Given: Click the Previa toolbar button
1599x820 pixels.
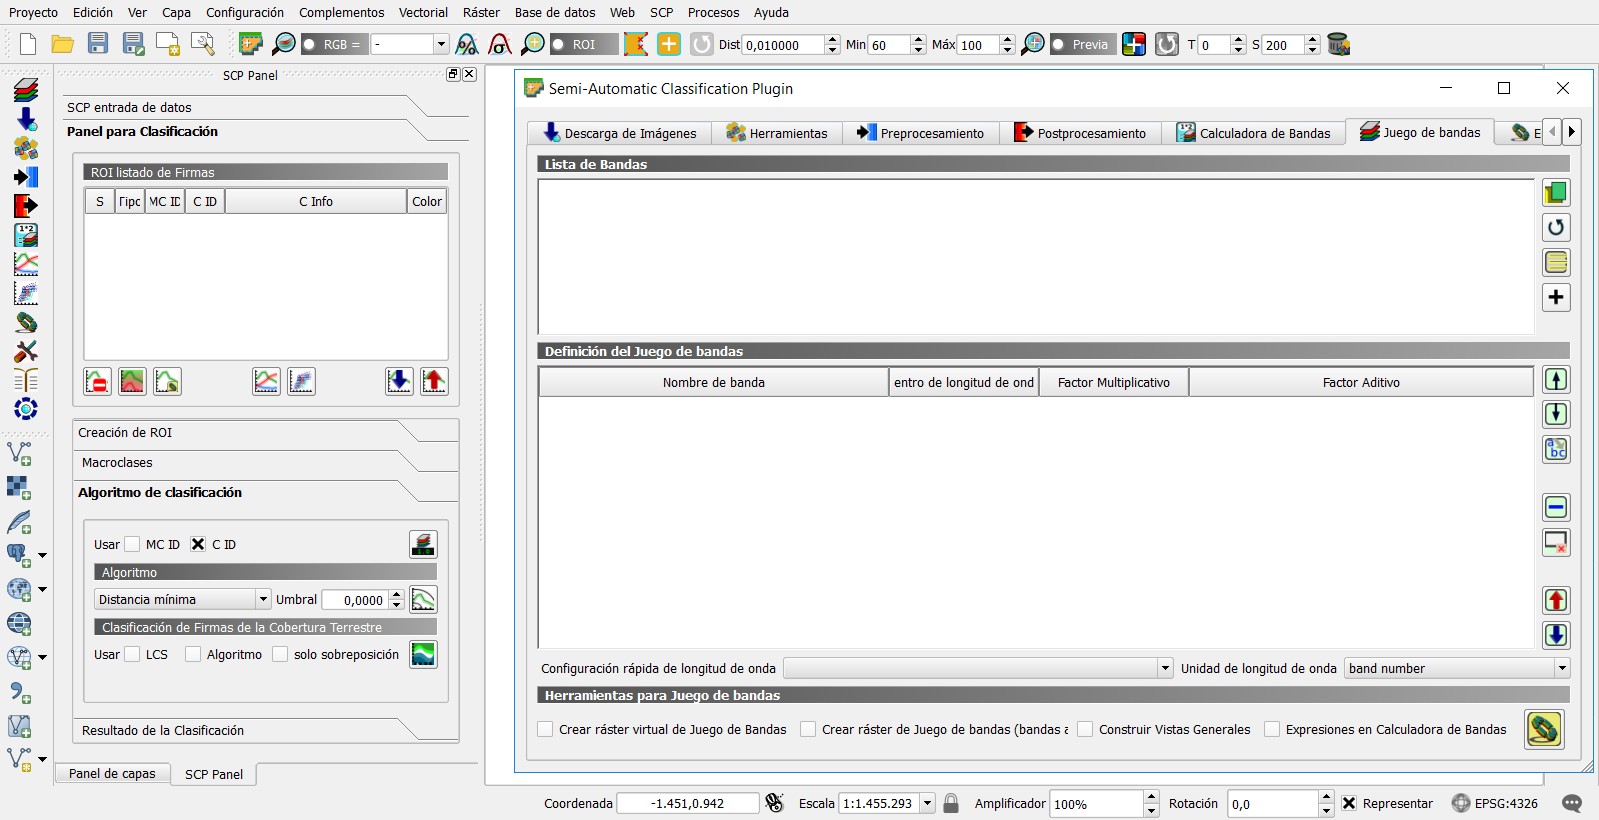Looking at the screenshot, I should 1081,44.
